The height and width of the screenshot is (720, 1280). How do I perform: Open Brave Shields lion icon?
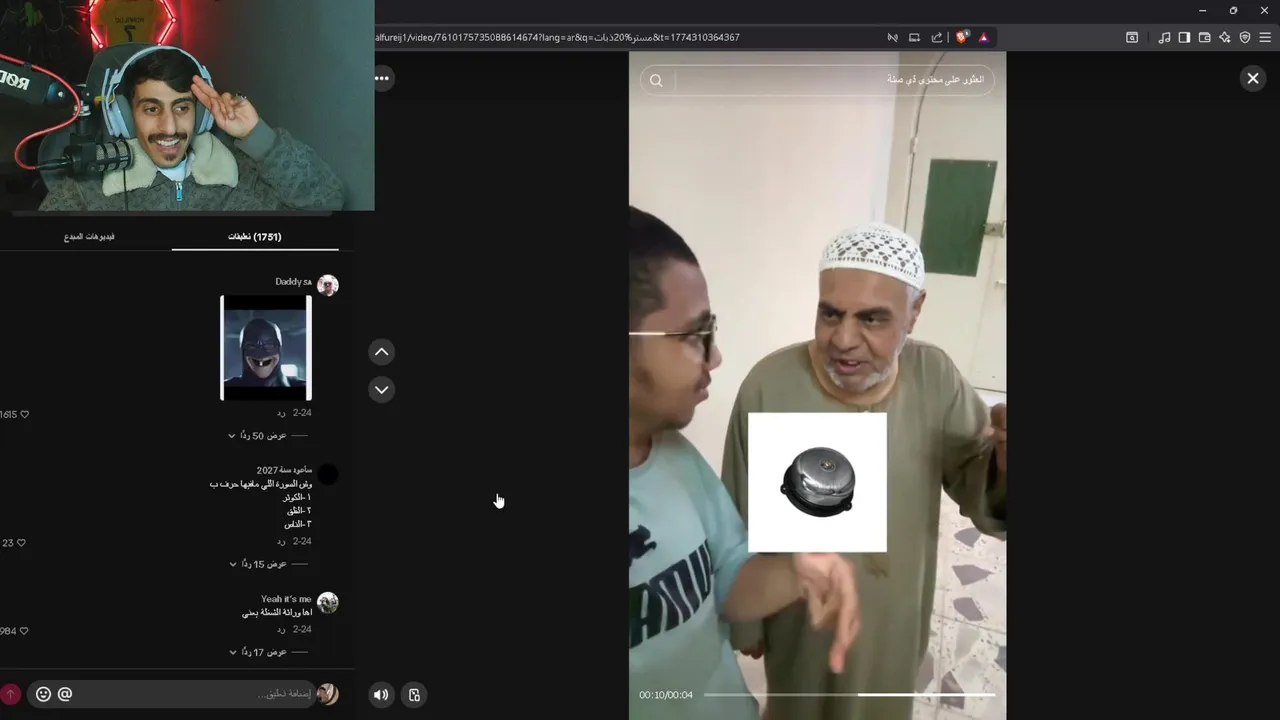(x=962, y=37)
